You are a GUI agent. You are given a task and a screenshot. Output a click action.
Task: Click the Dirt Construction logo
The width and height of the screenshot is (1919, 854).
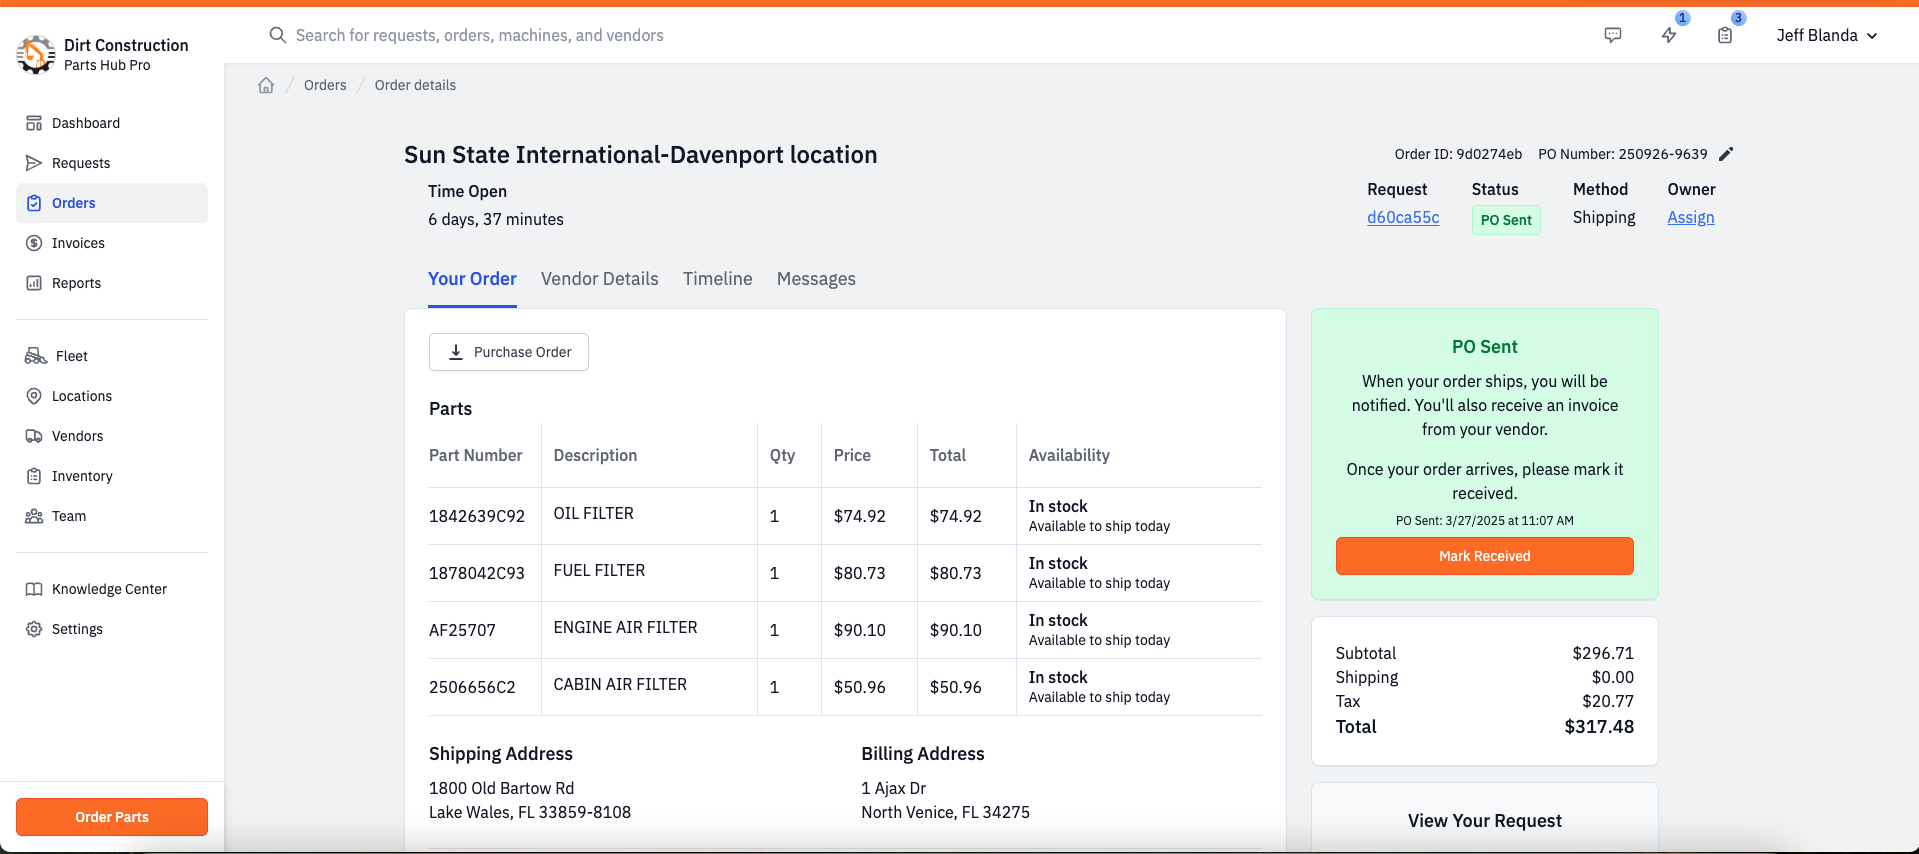pos(36,55)
